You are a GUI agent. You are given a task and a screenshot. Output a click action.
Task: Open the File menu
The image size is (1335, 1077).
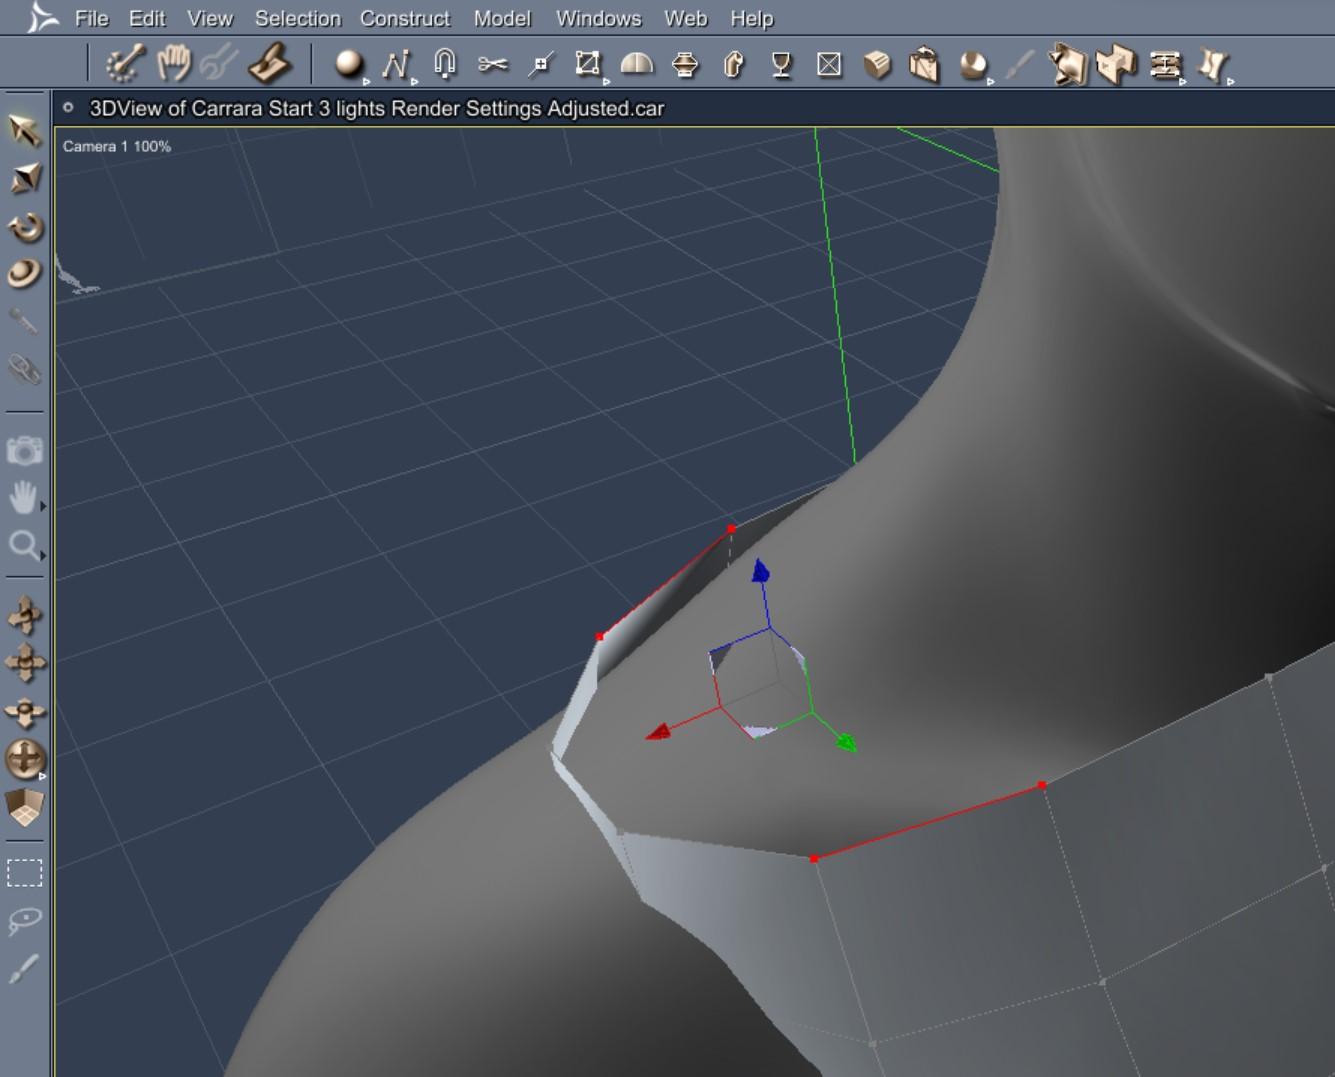click(x=91, y=18)
